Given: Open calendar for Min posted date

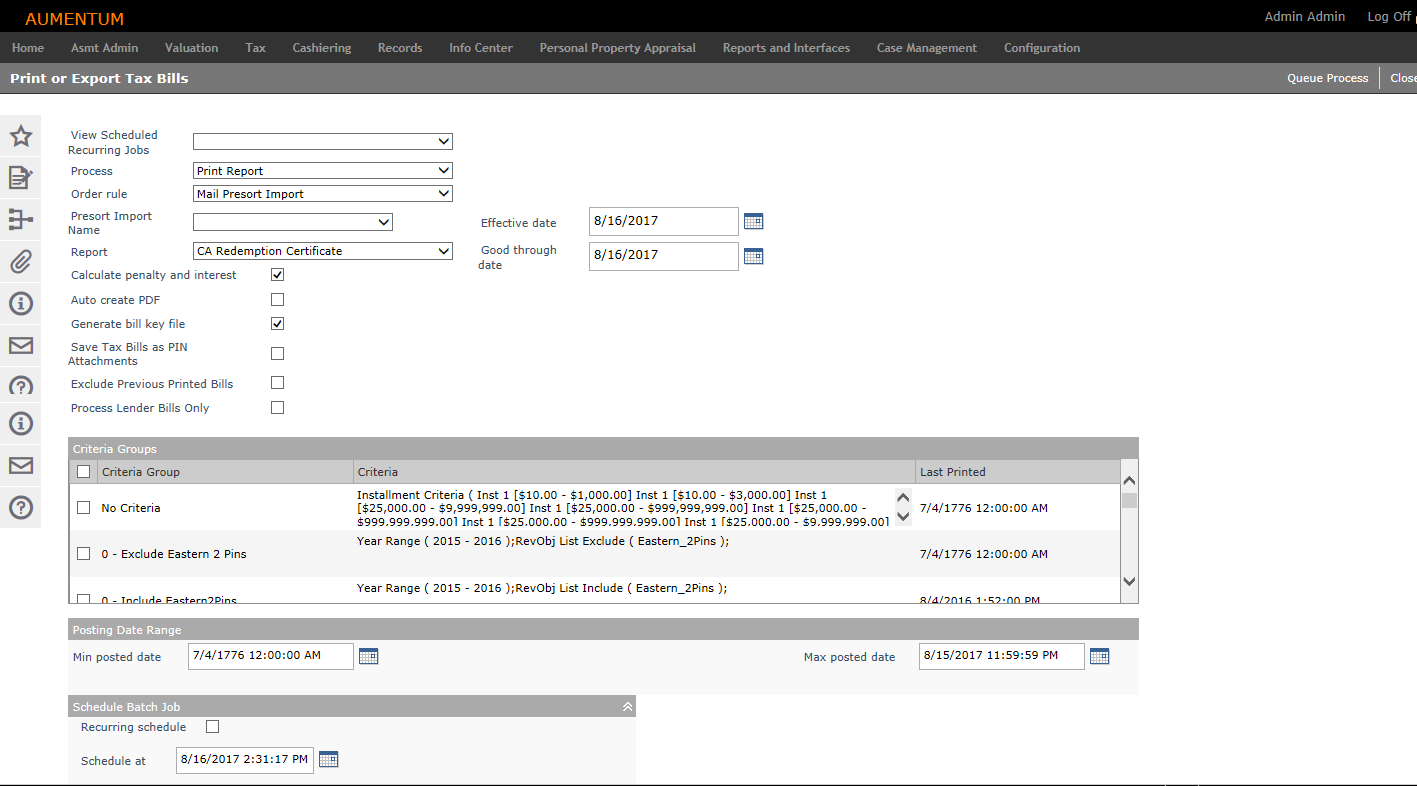Looking at the screenshot, I should click(368, 657).
